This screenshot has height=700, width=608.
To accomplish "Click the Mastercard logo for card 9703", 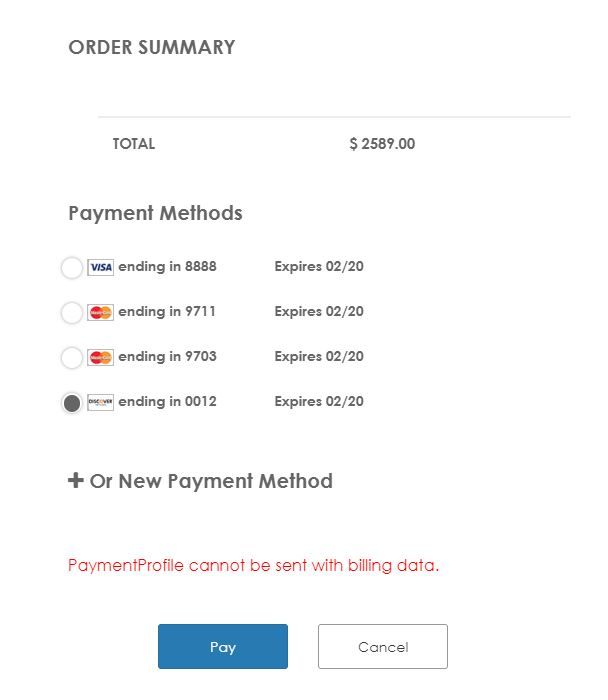I will tap(100, 357).
